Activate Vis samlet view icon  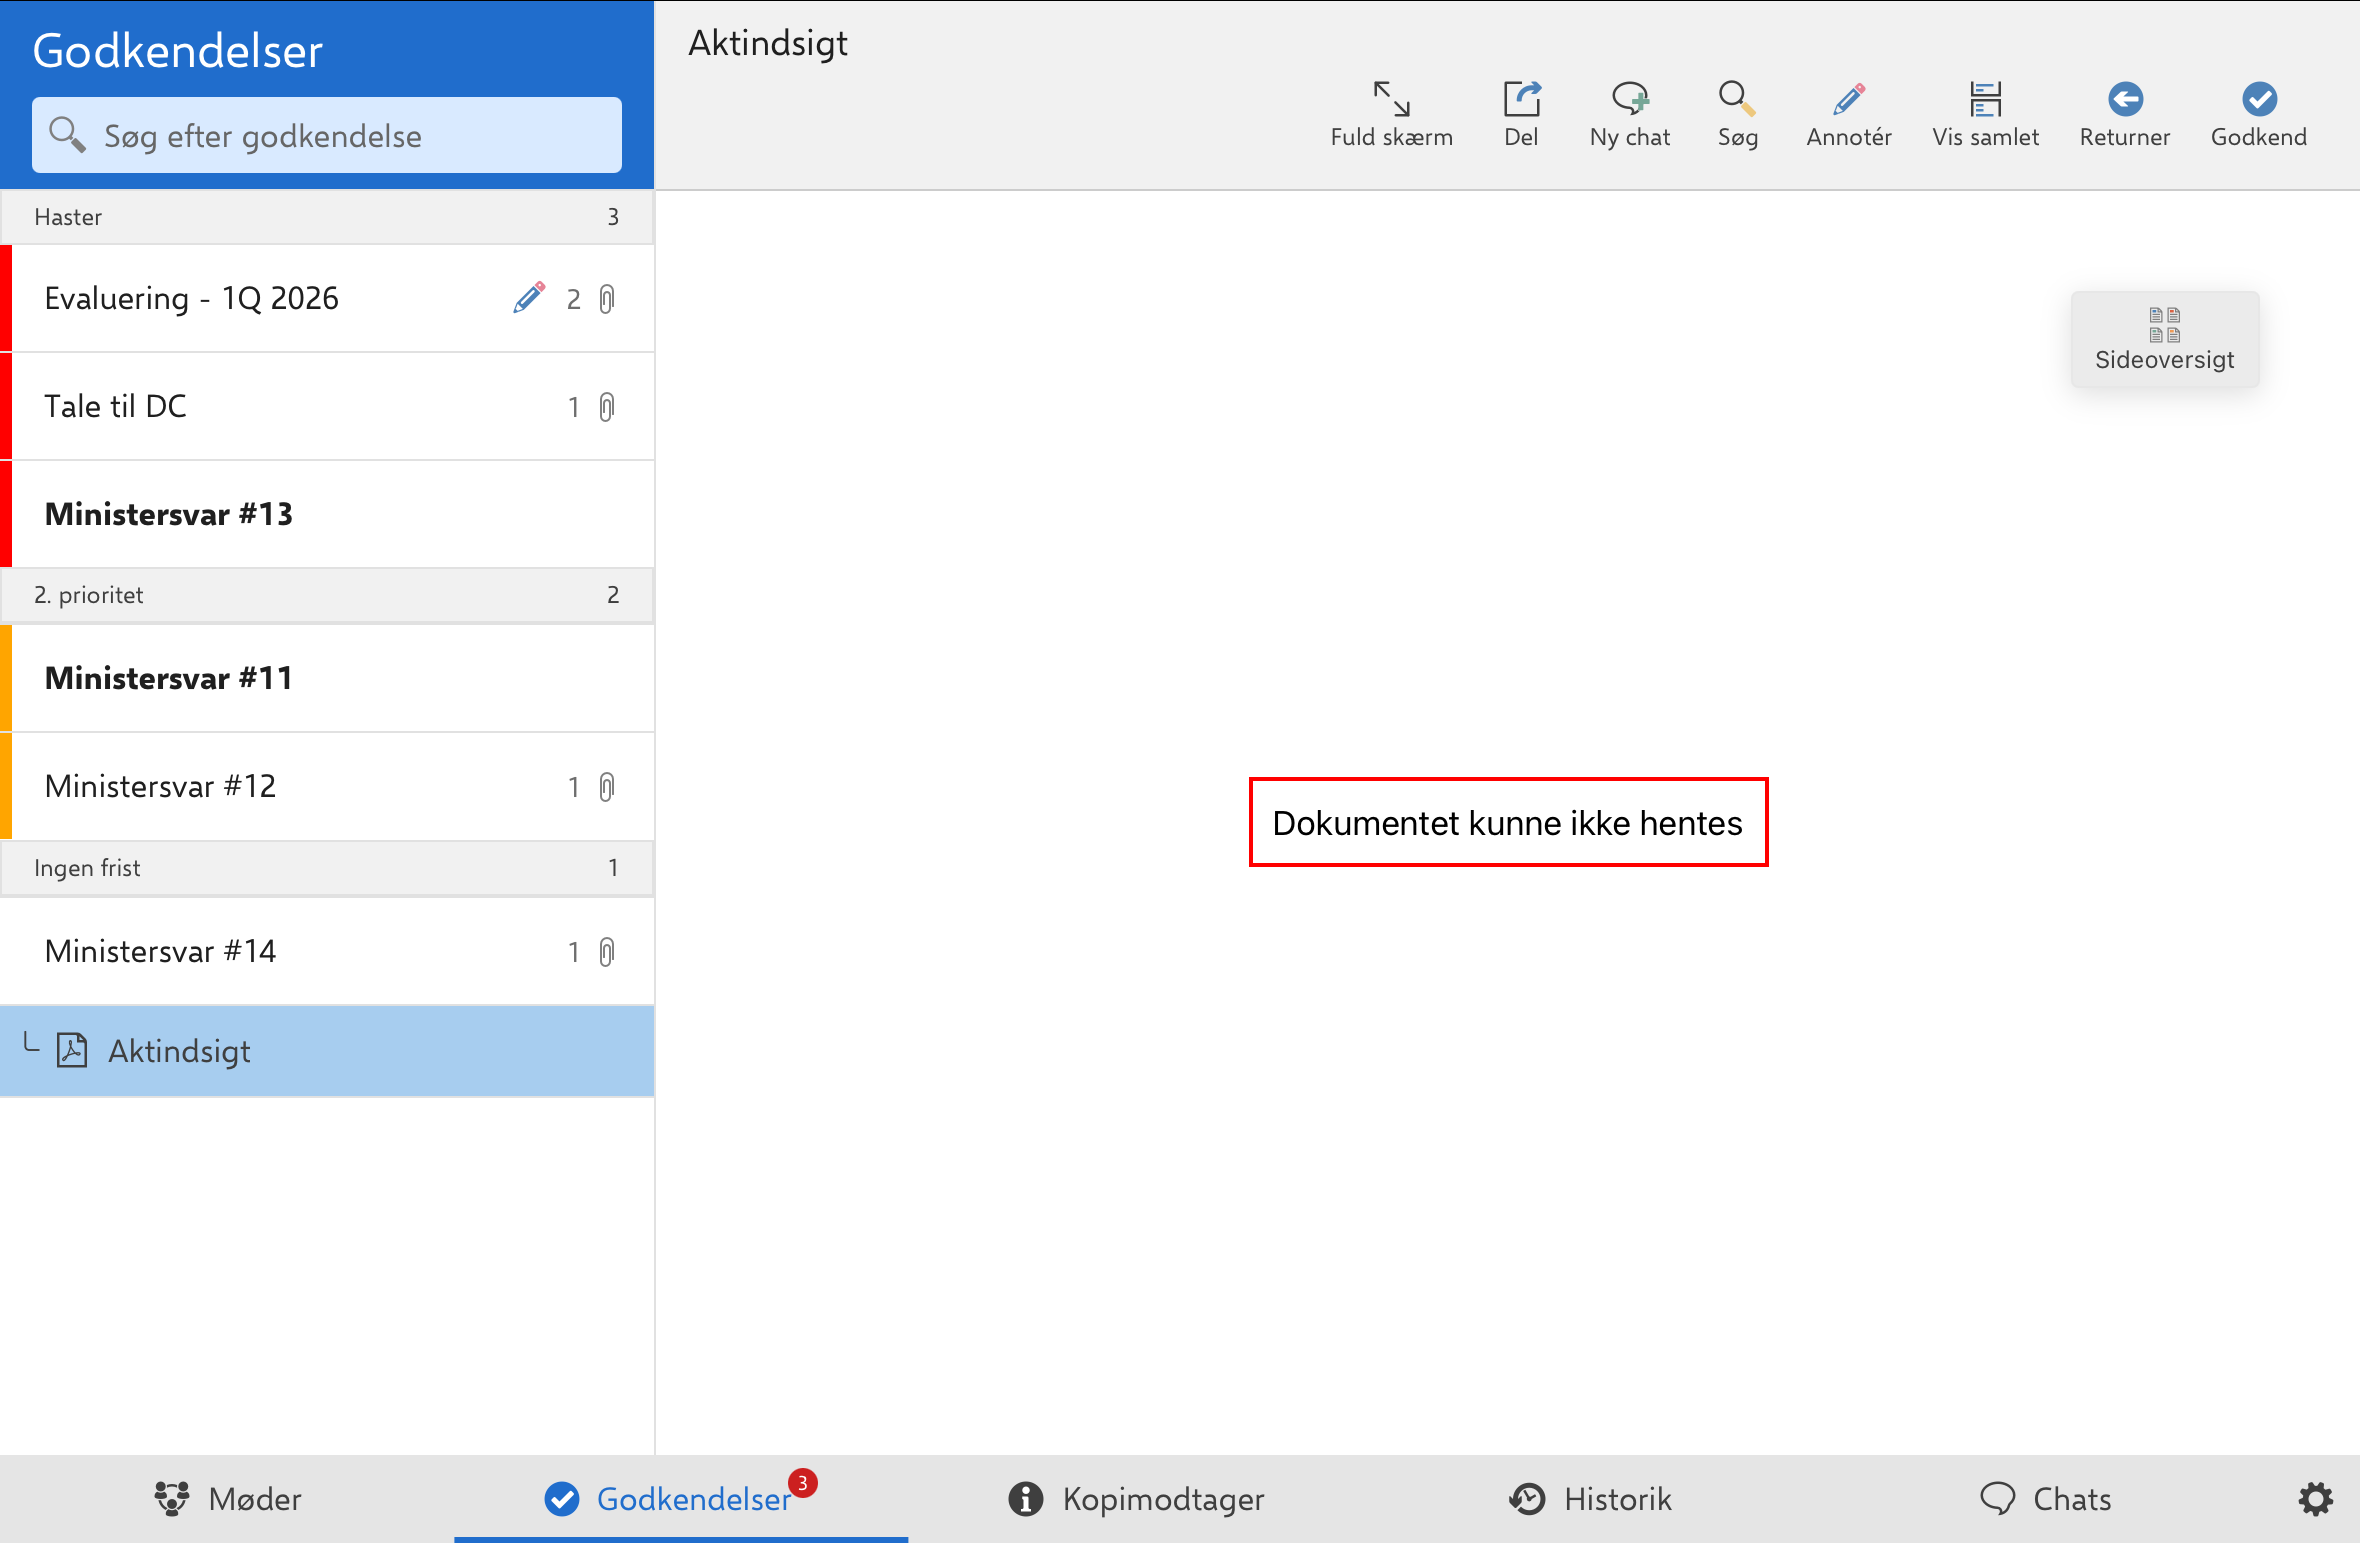pyautogui.click(x=1986, y=113)
